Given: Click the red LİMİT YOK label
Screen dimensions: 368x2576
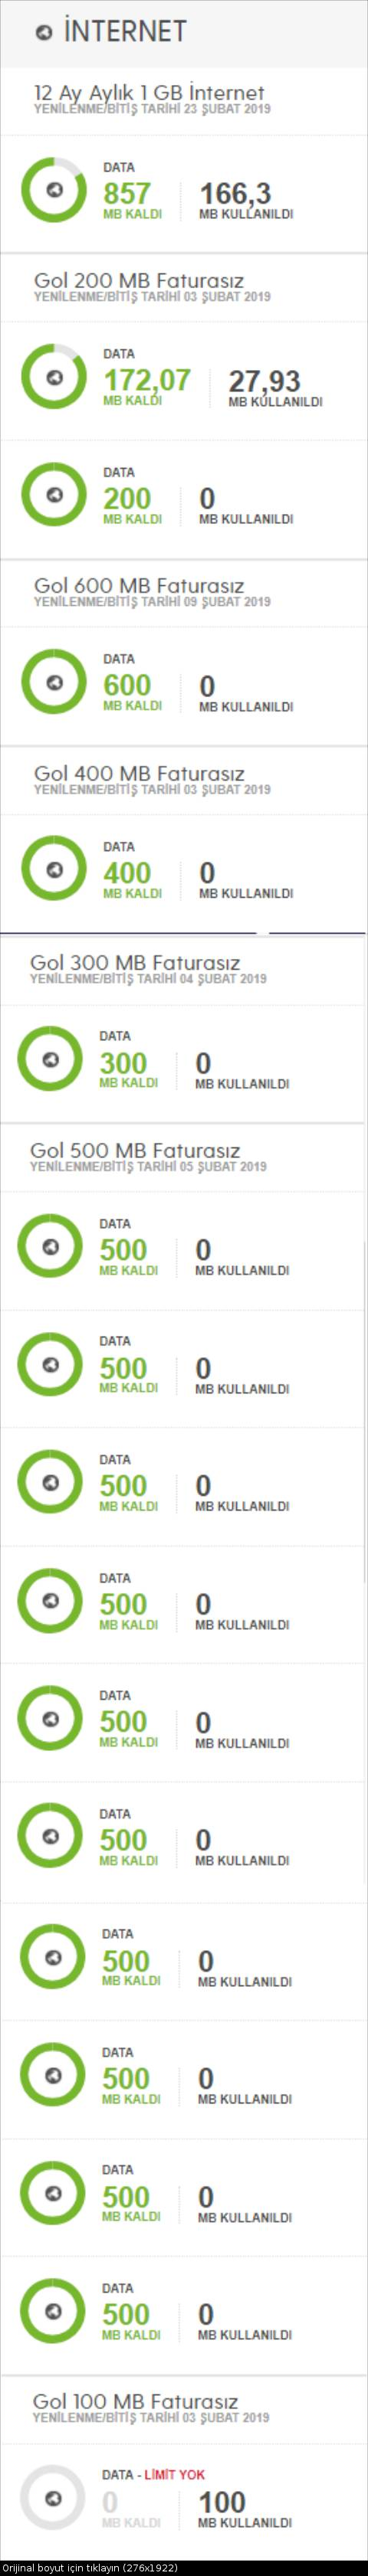Looking at the screenshot, I should pyautogui.click(x=174, y=2475).
